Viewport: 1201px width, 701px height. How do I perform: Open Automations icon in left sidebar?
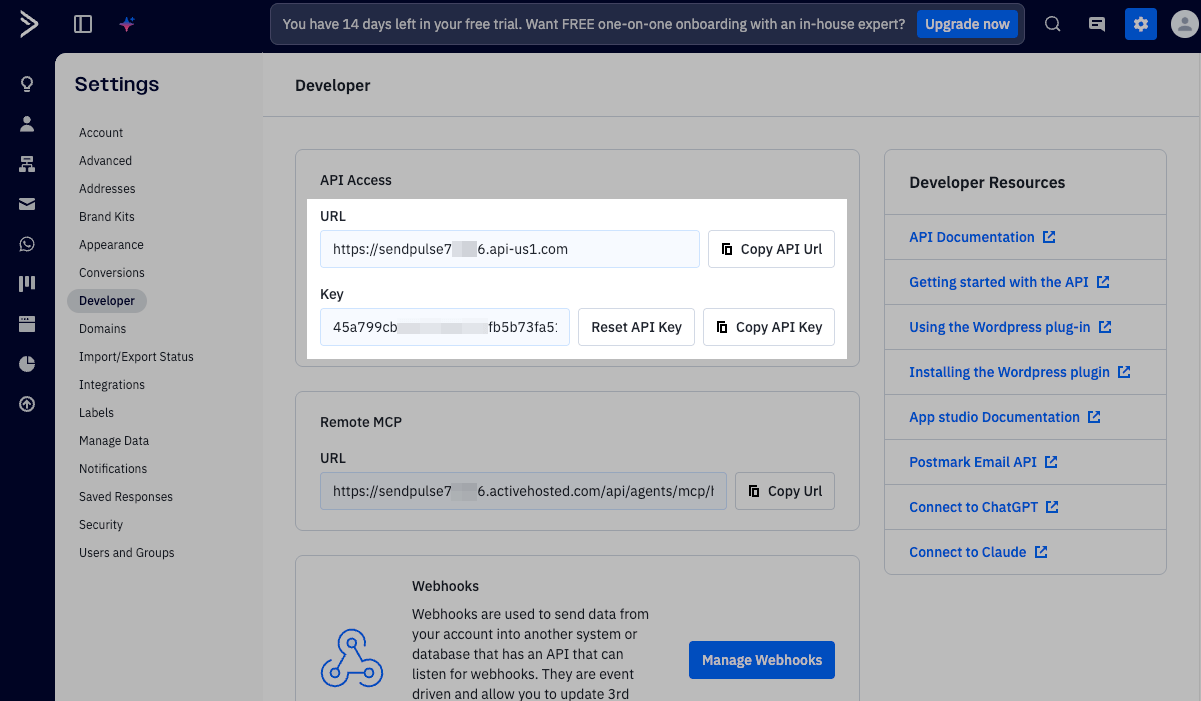pos(27,164)
